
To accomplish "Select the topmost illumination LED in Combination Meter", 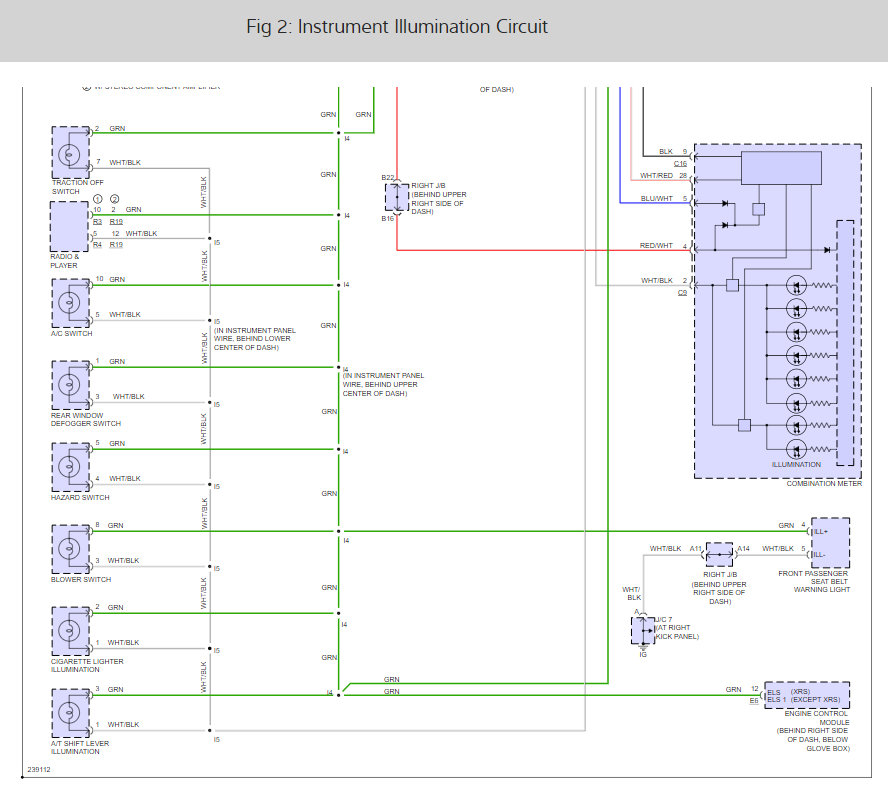I will point(796,285).
